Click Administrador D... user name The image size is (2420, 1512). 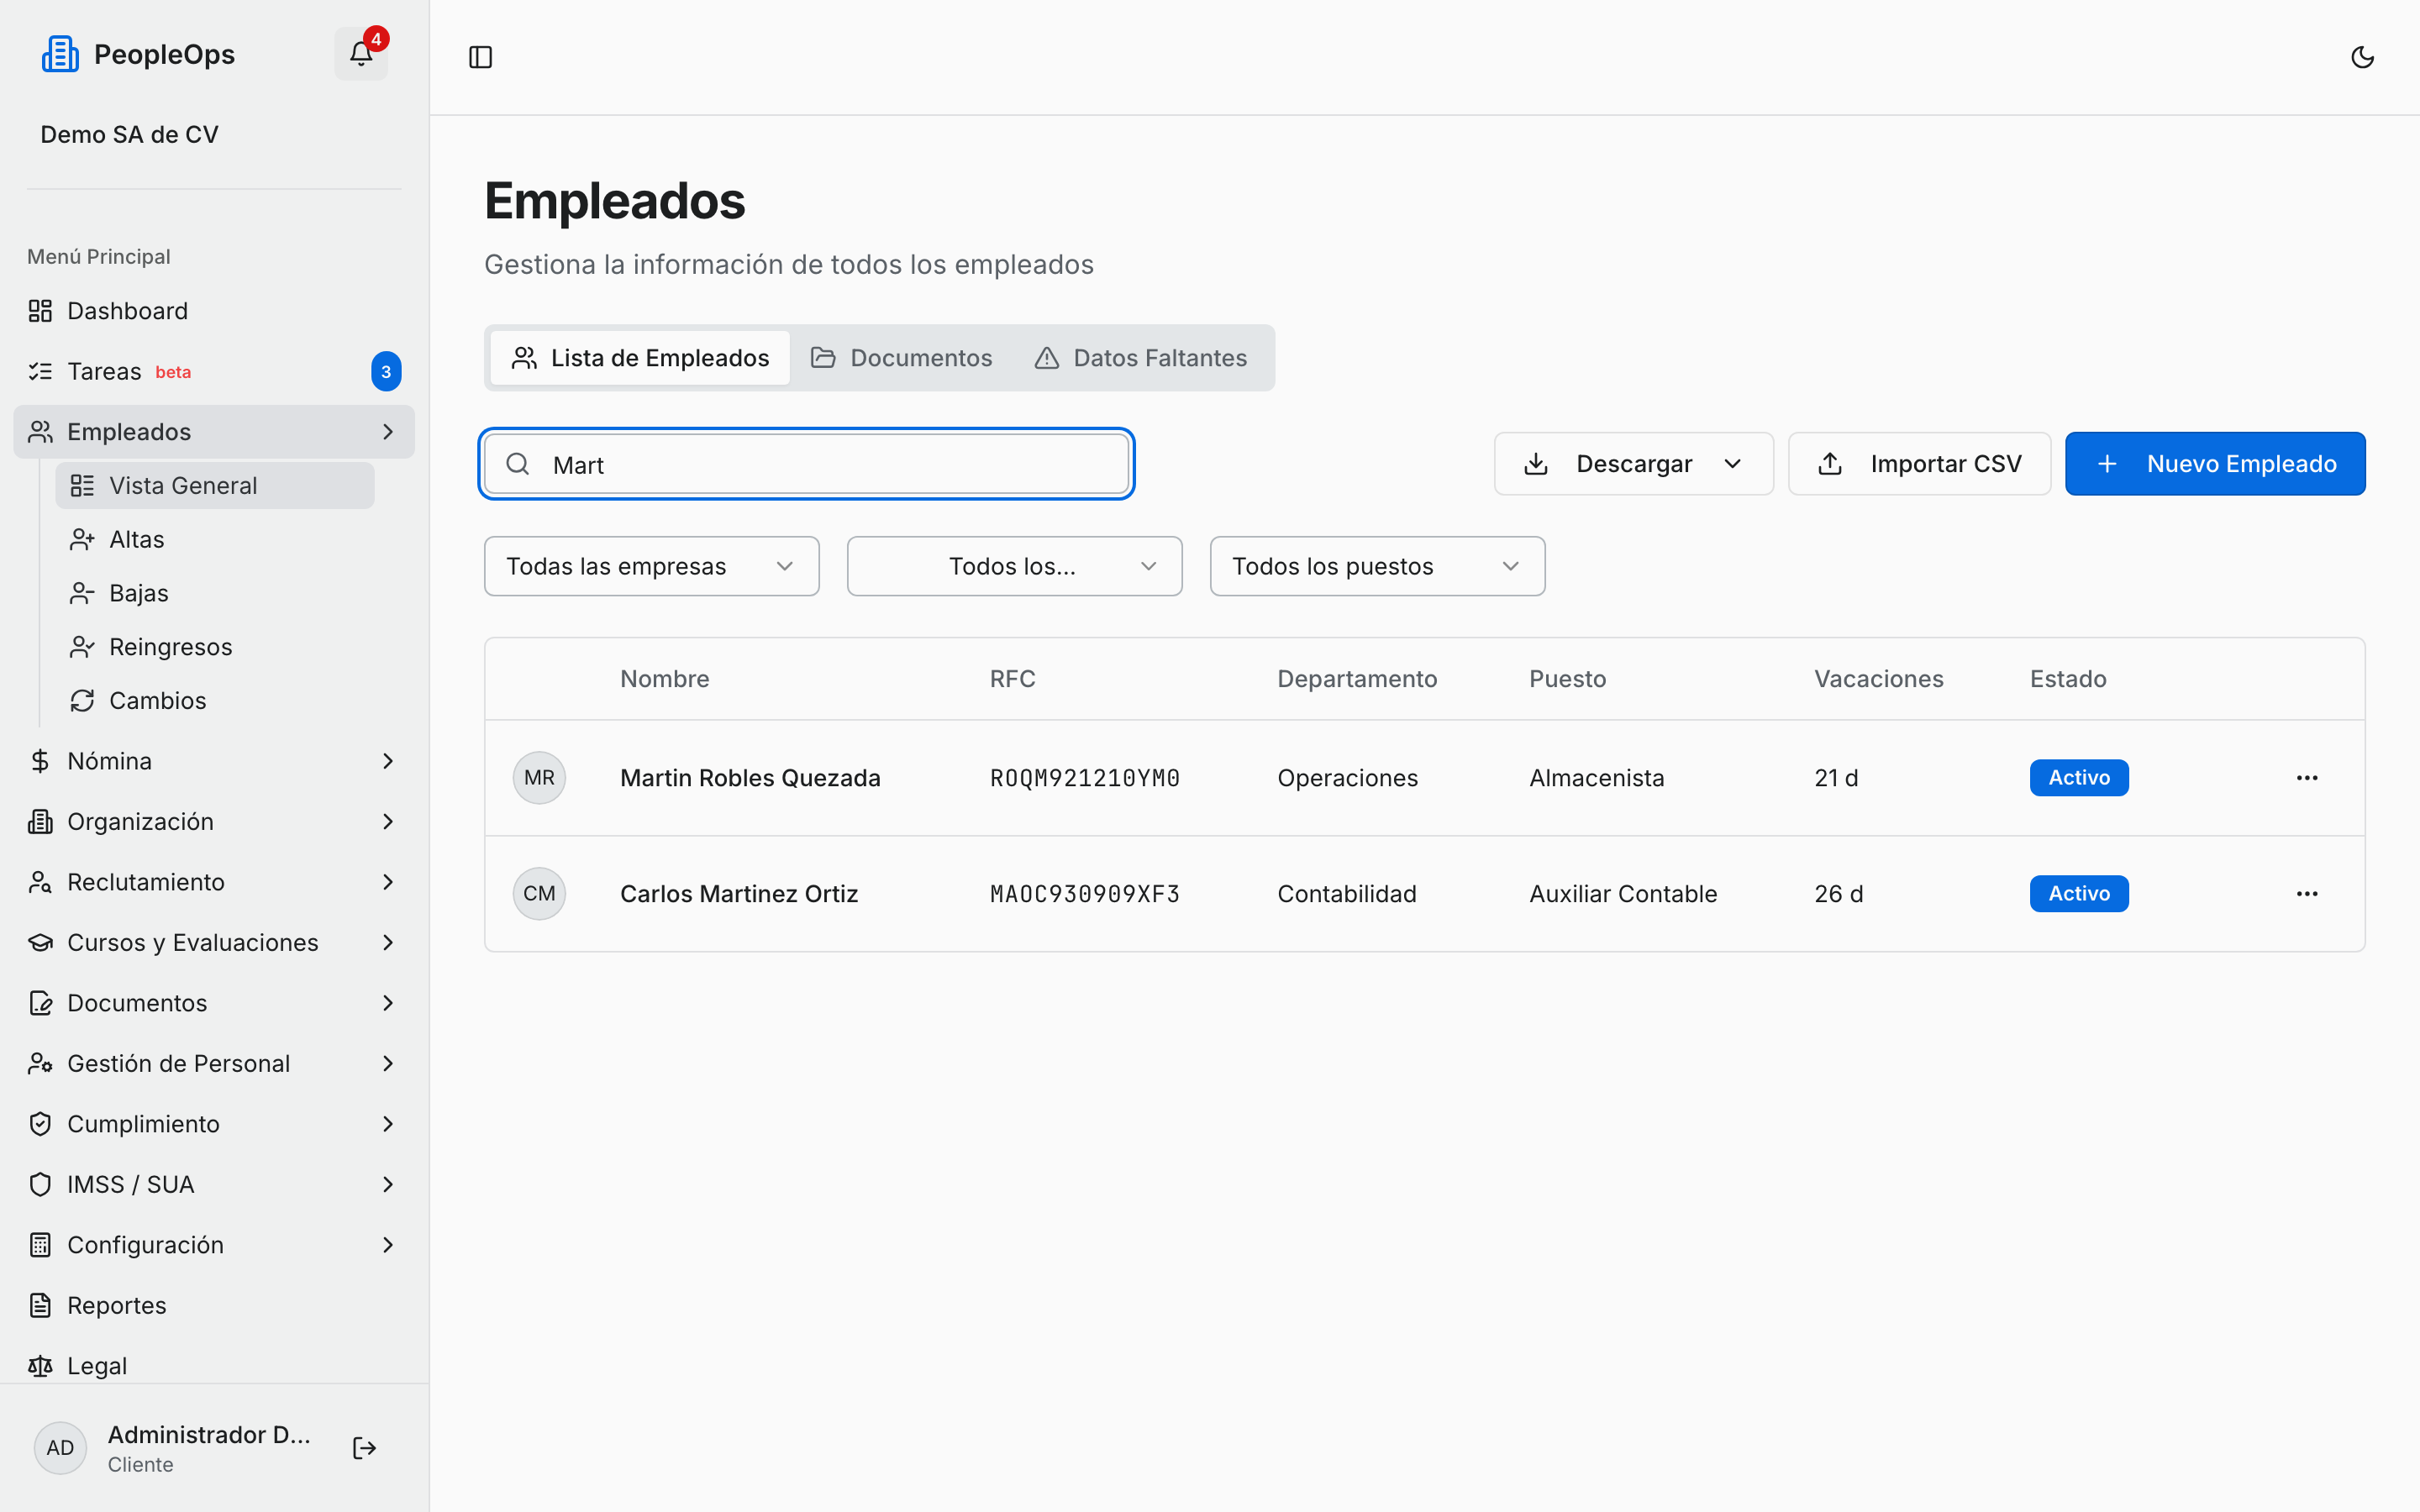(x=209, y=1434)
